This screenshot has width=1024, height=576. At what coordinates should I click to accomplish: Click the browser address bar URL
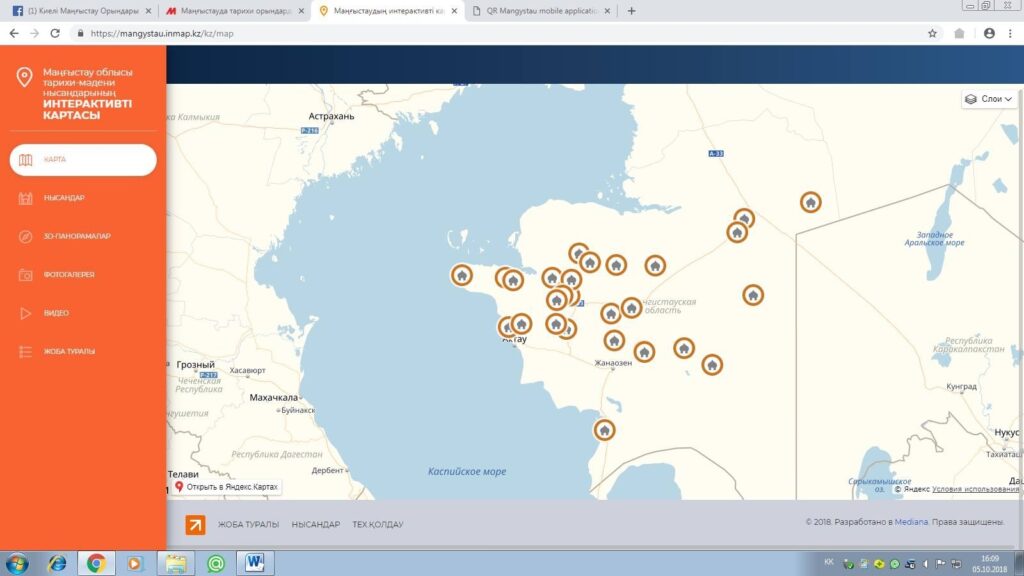click(162, 33)
